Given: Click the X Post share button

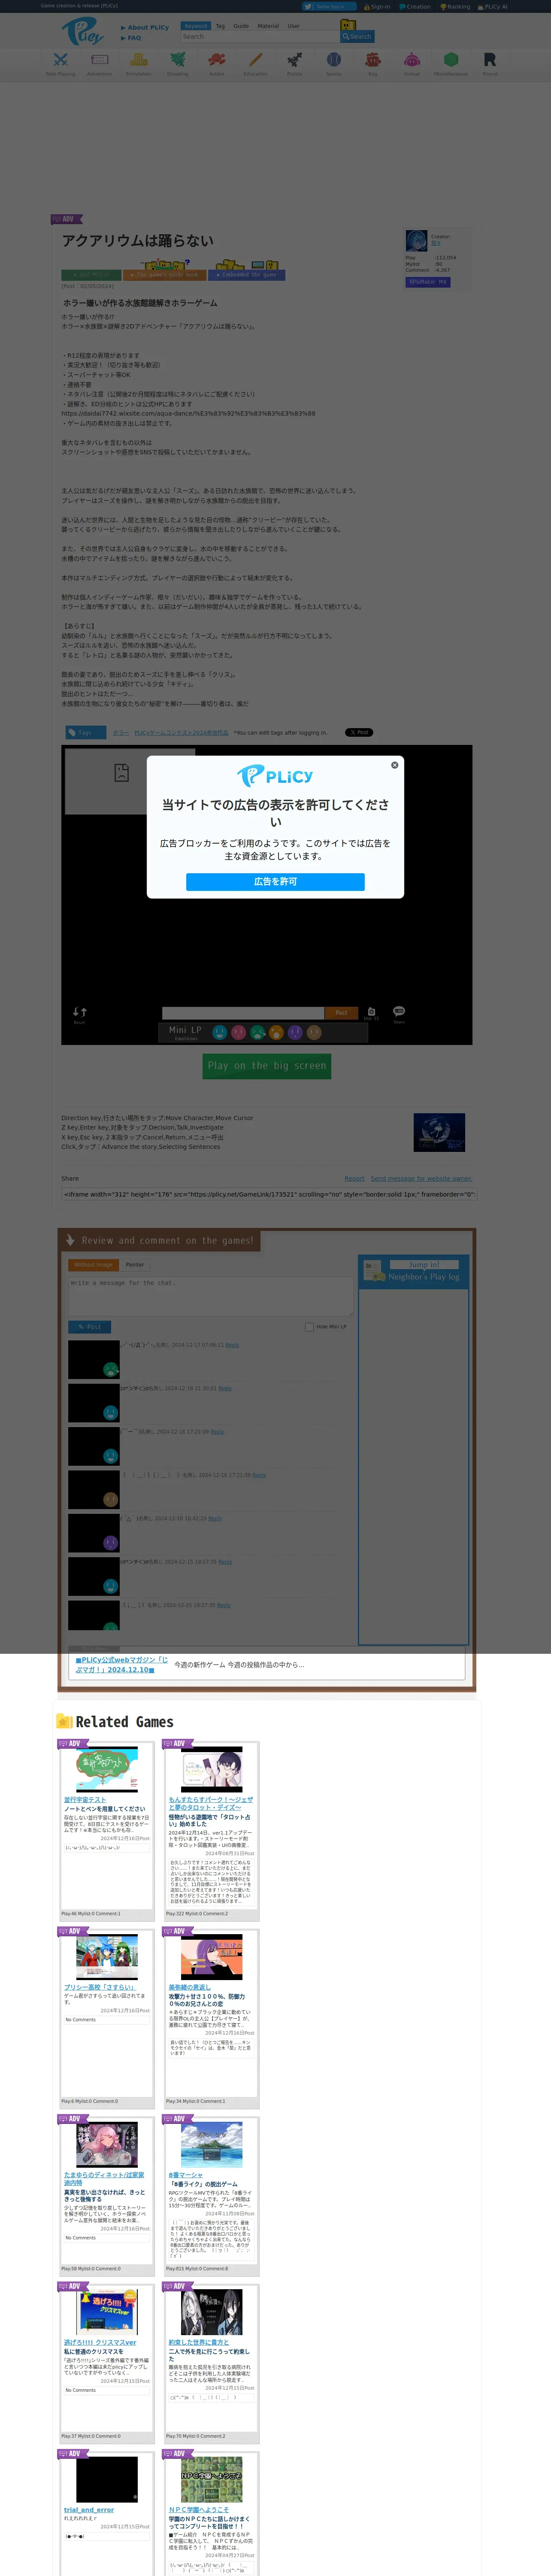Looking at the screenshot, I should (x=359, y=733).
